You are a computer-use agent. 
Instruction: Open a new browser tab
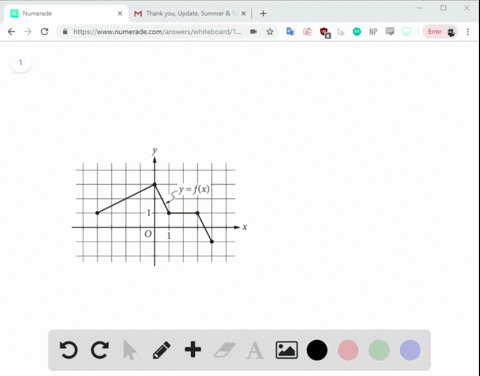[263, 13]
